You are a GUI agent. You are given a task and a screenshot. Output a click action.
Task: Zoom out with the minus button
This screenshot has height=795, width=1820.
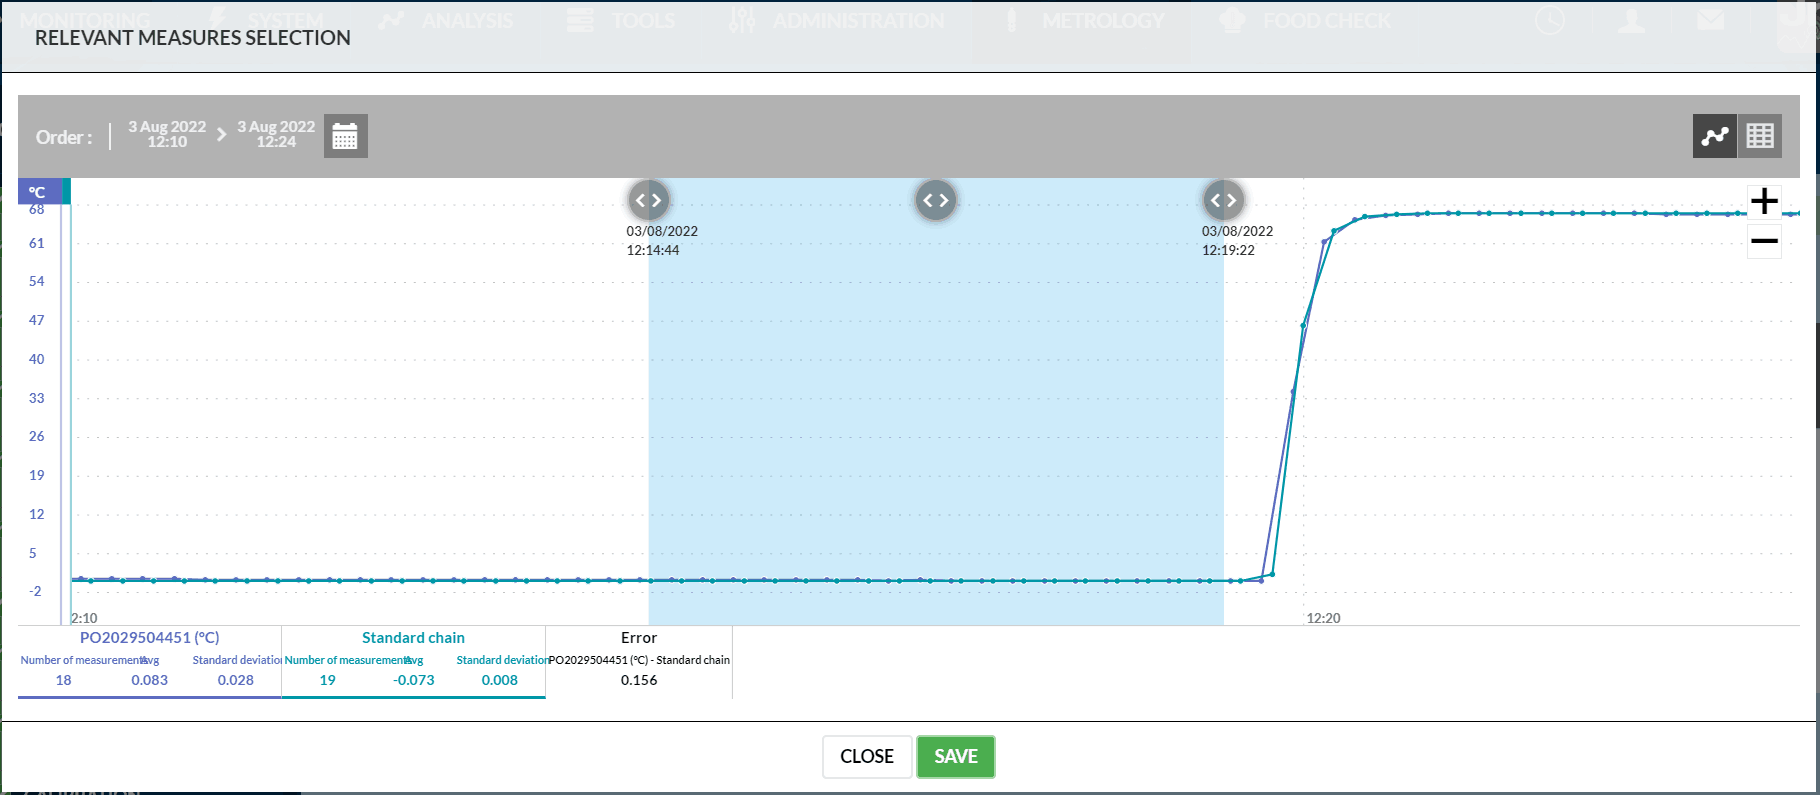pos(1764,241)
